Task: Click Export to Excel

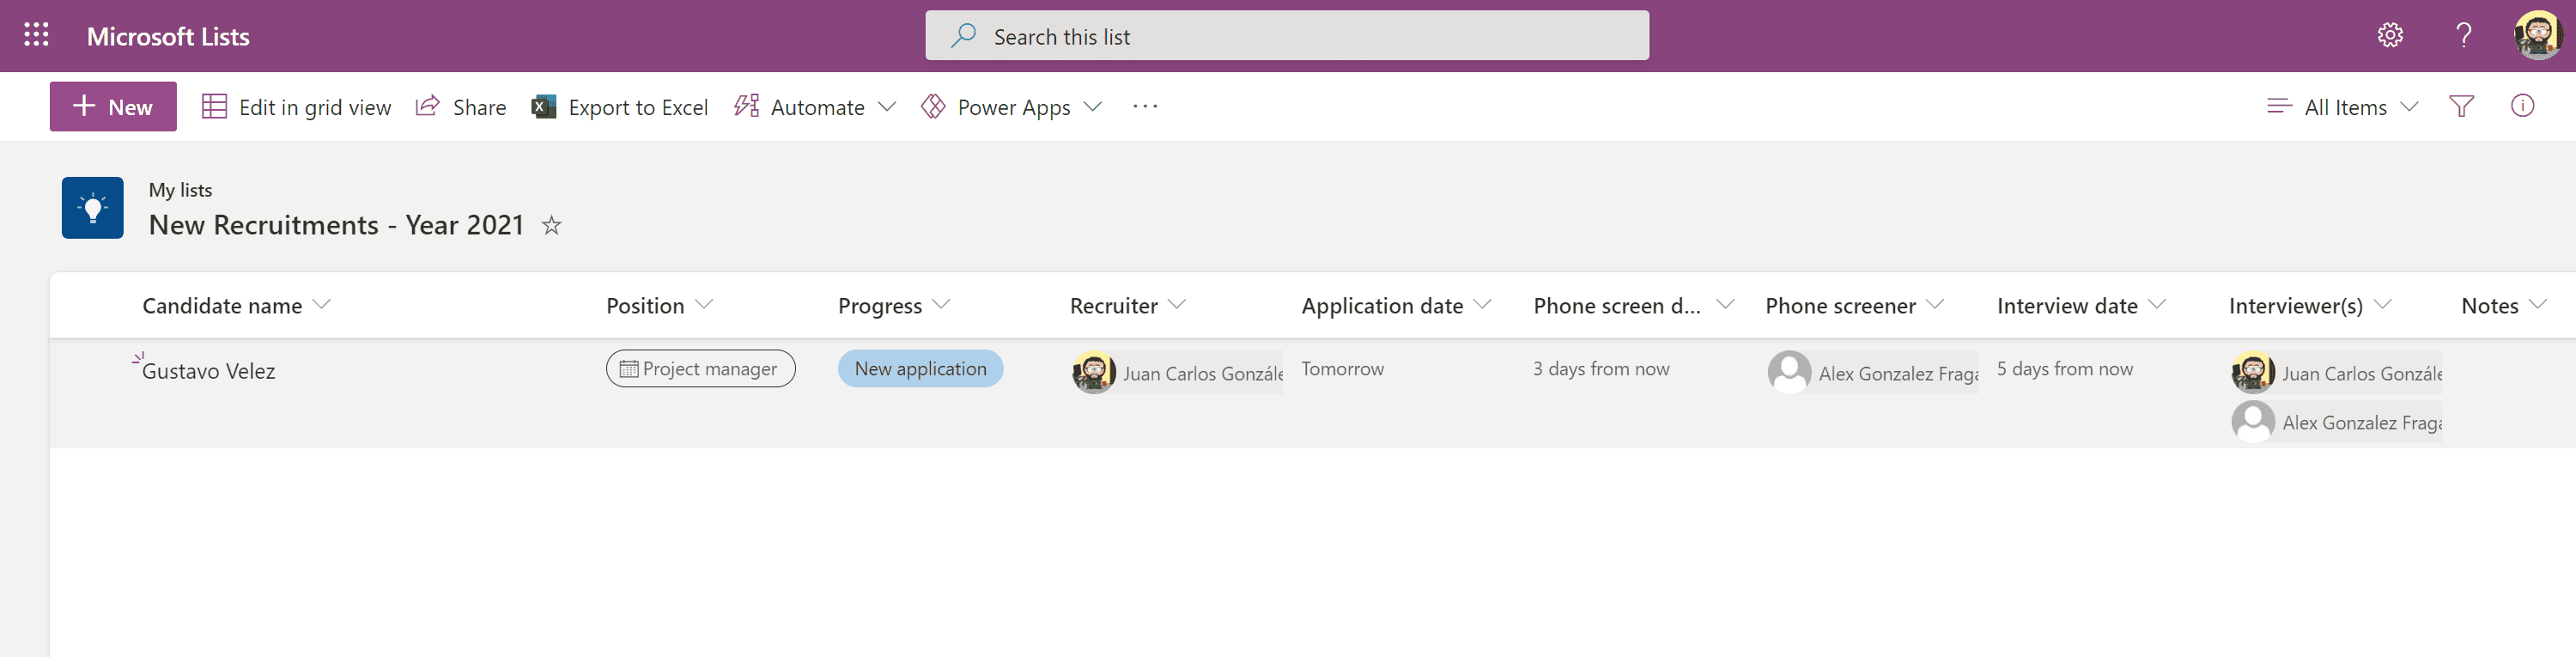Action: pyautogui.click(x=620, y=106)
